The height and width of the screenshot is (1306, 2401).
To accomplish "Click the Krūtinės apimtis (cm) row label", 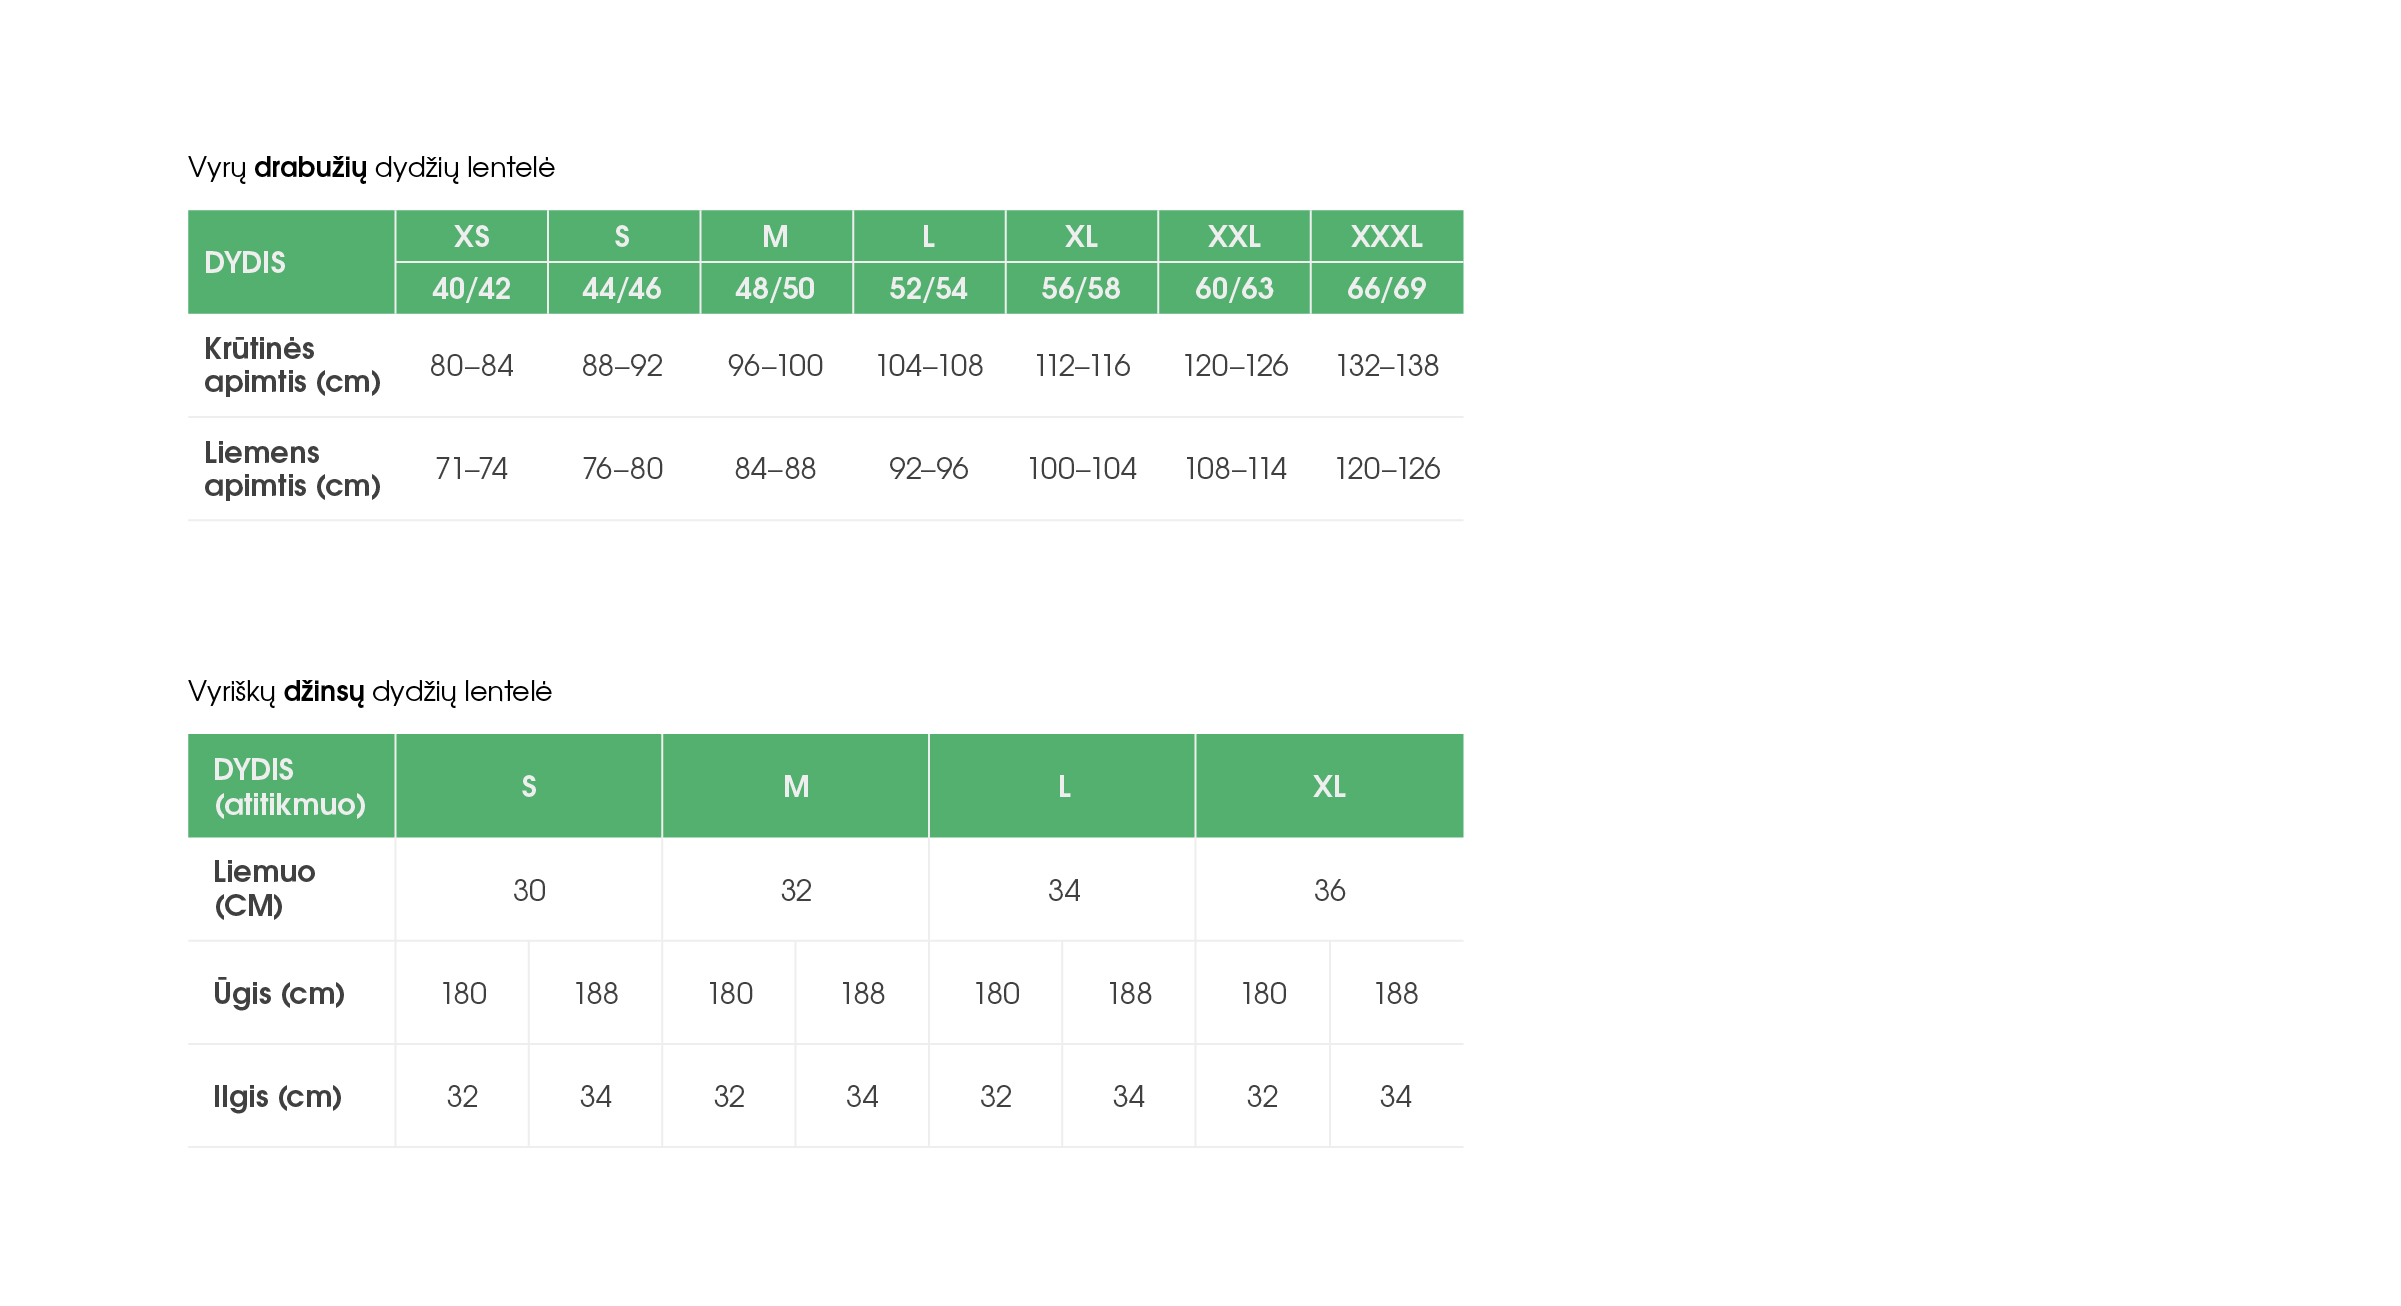I will (x=292, y=365).
